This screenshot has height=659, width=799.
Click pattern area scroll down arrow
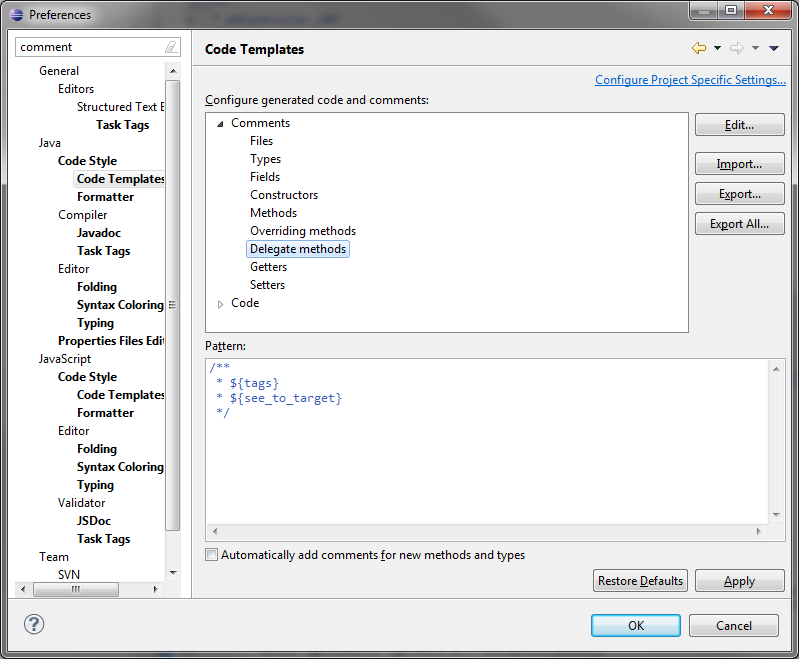tap(776, 515)
